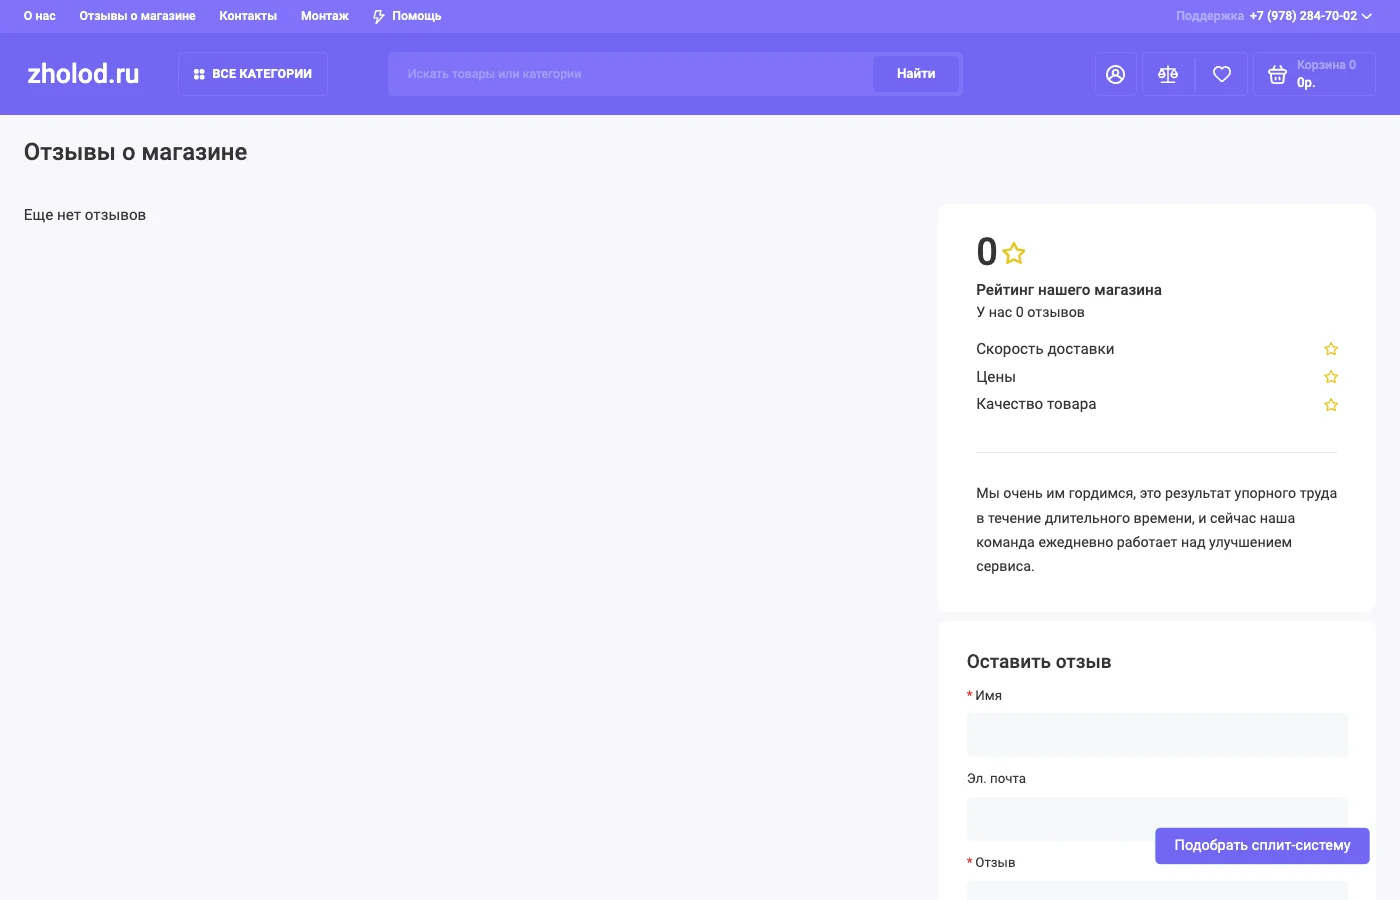Open Отзывы о магазине in top menu

[x=137, y=16]
